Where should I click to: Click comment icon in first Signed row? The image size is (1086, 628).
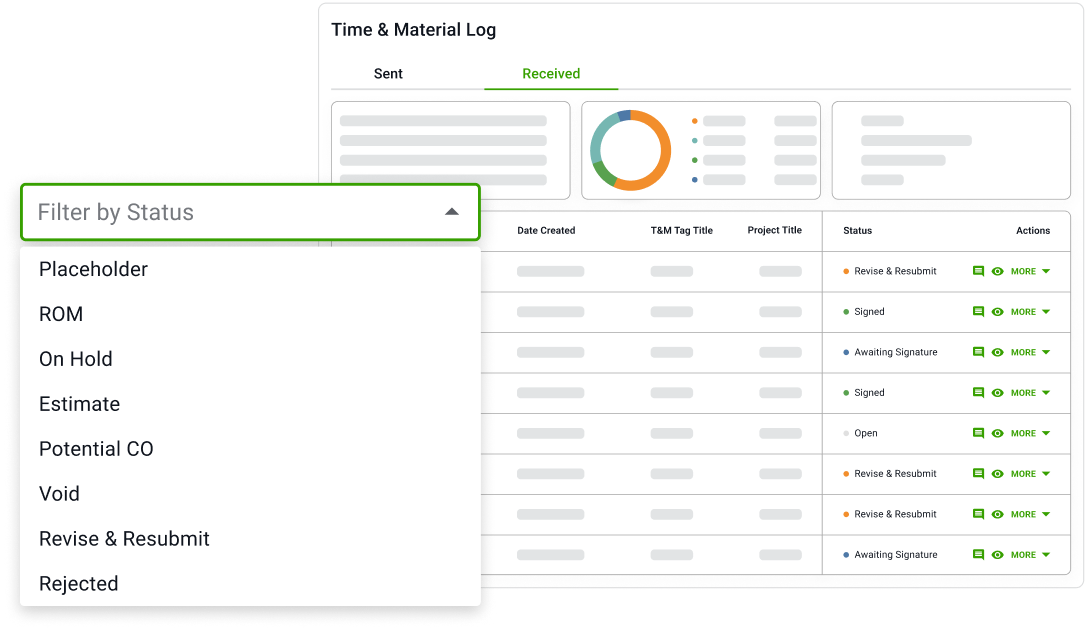click(x=978, y=312)
